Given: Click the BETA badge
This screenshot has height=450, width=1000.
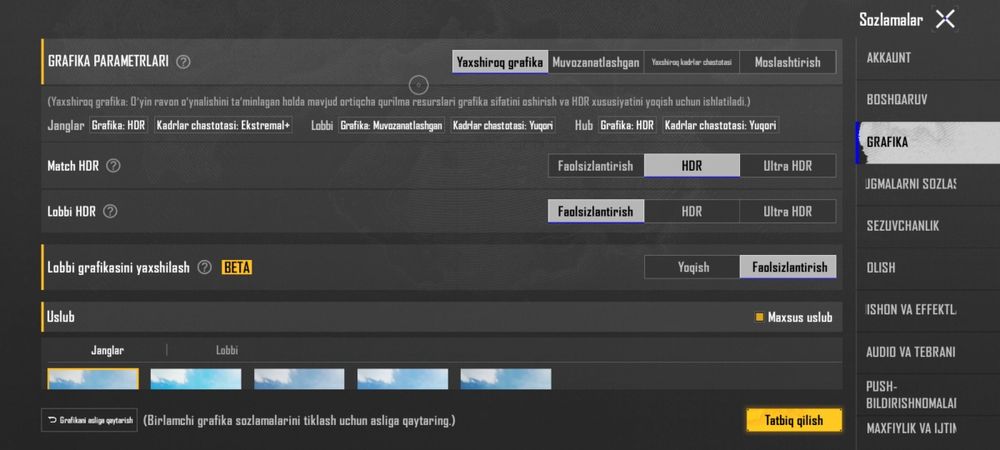Looking at the screenshot, I should pos(237,268).
